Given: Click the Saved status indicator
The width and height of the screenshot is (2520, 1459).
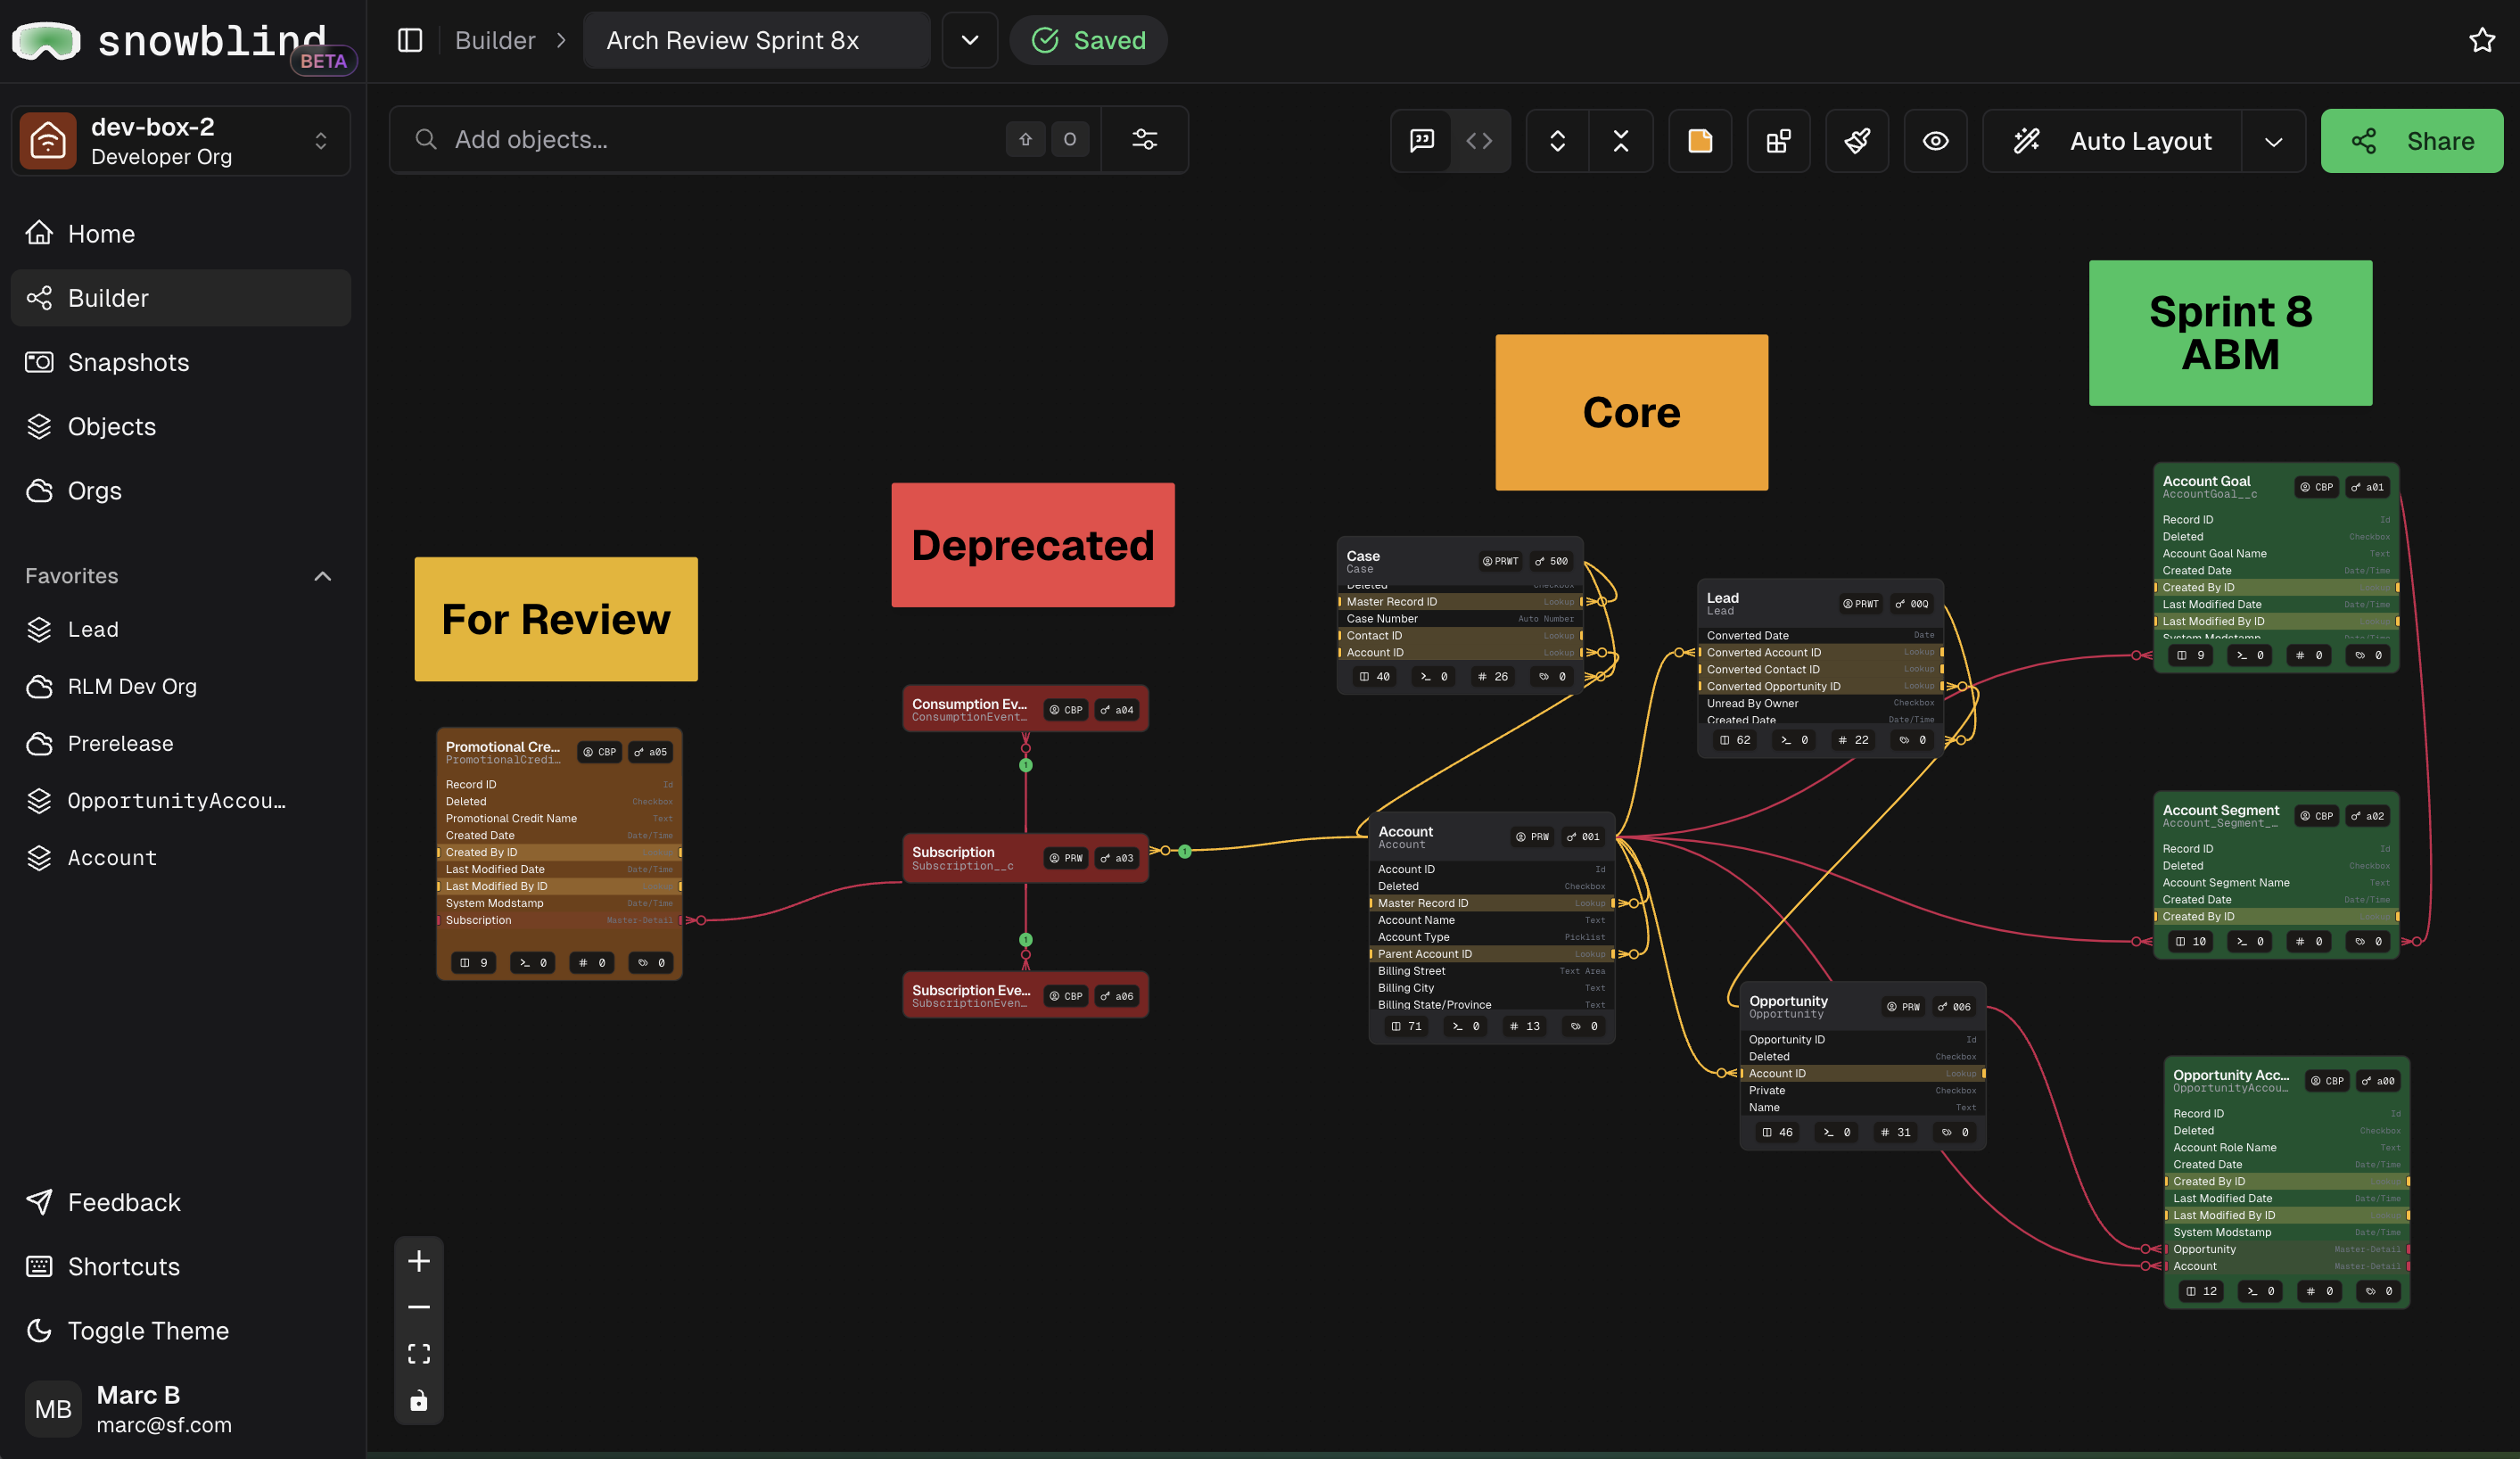Looking at the screenshot, I should coord(1088,40).
